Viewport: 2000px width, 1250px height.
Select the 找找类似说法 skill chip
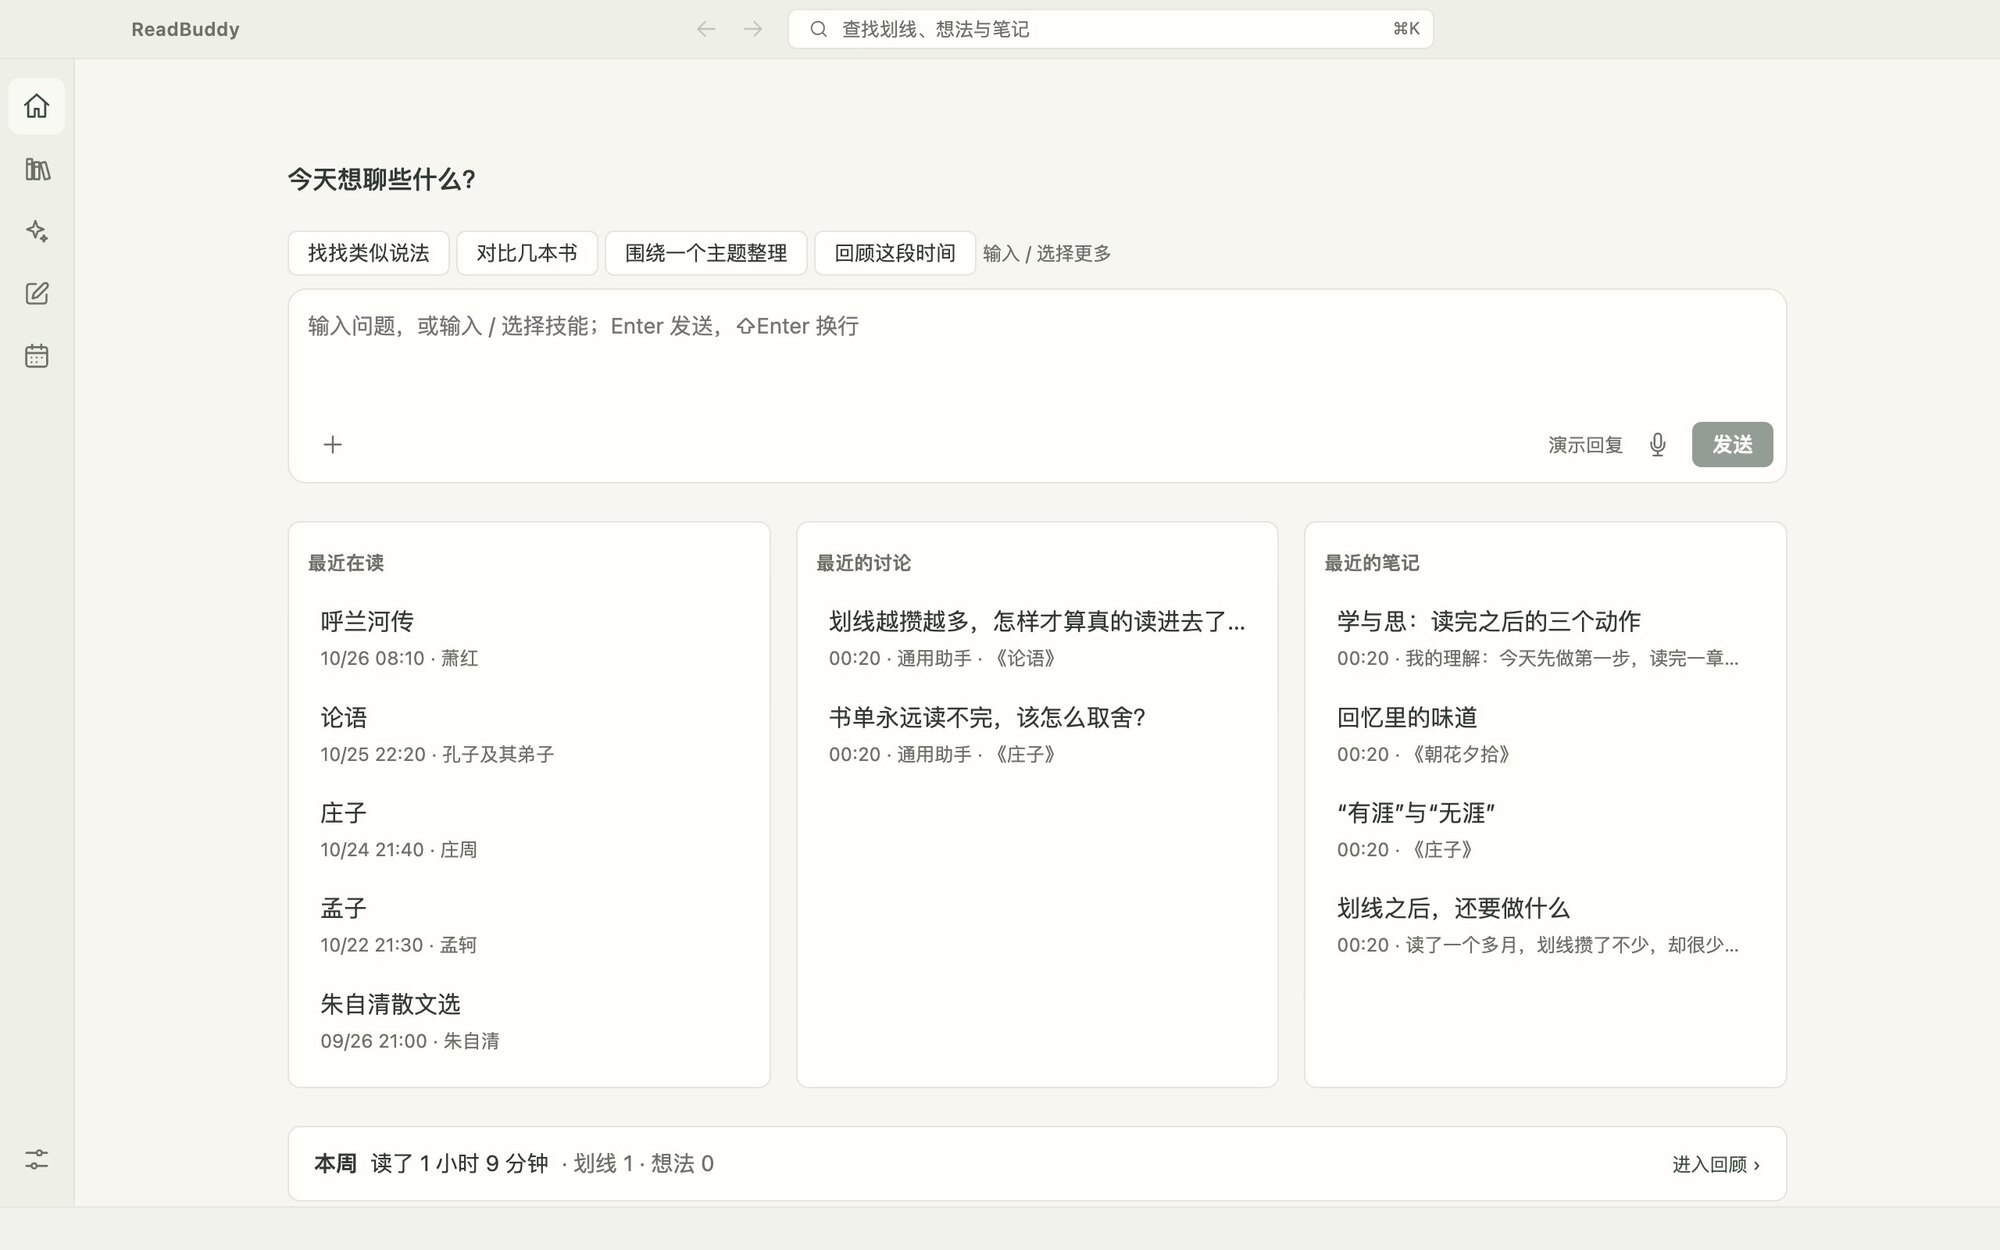[368, 253]
